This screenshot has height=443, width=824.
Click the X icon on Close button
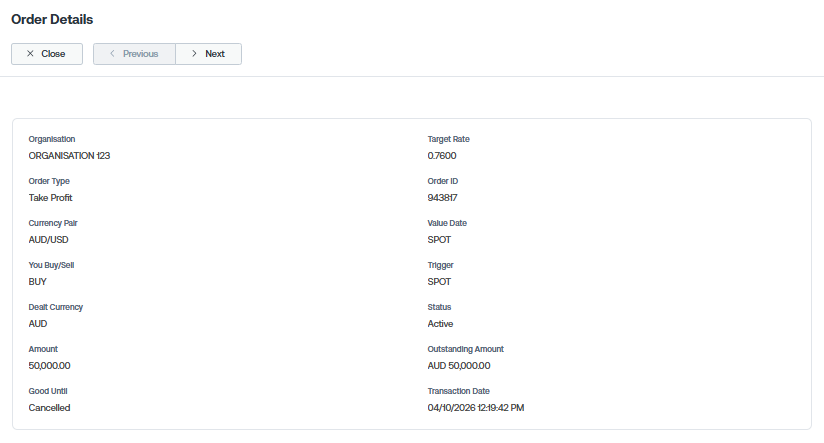click(x=30, y=54)
